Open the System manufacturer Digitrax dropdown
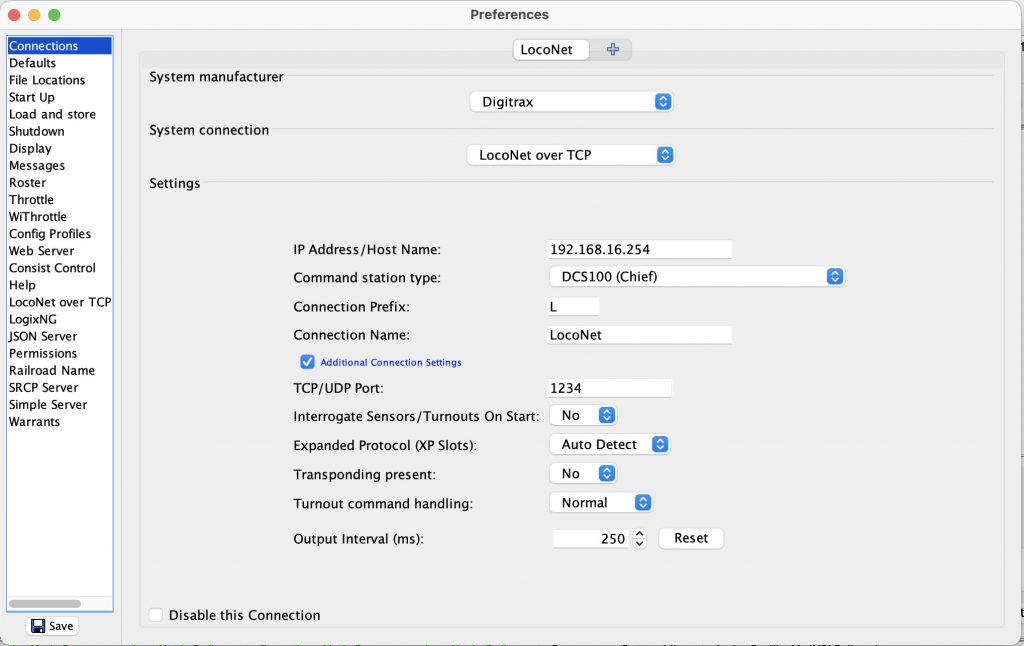Viewport: 1024px width, 646px height. click(571, 101)
